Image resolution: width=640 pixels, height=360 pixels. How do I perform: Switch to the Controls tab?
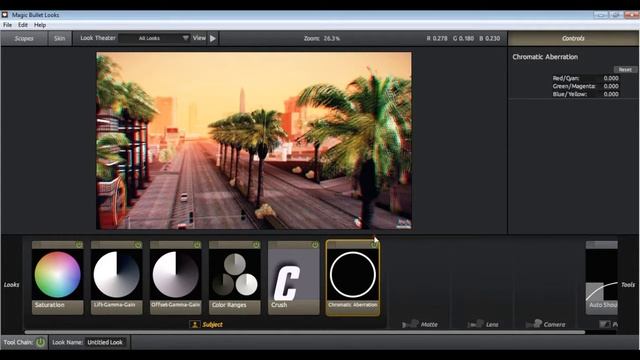573,38
